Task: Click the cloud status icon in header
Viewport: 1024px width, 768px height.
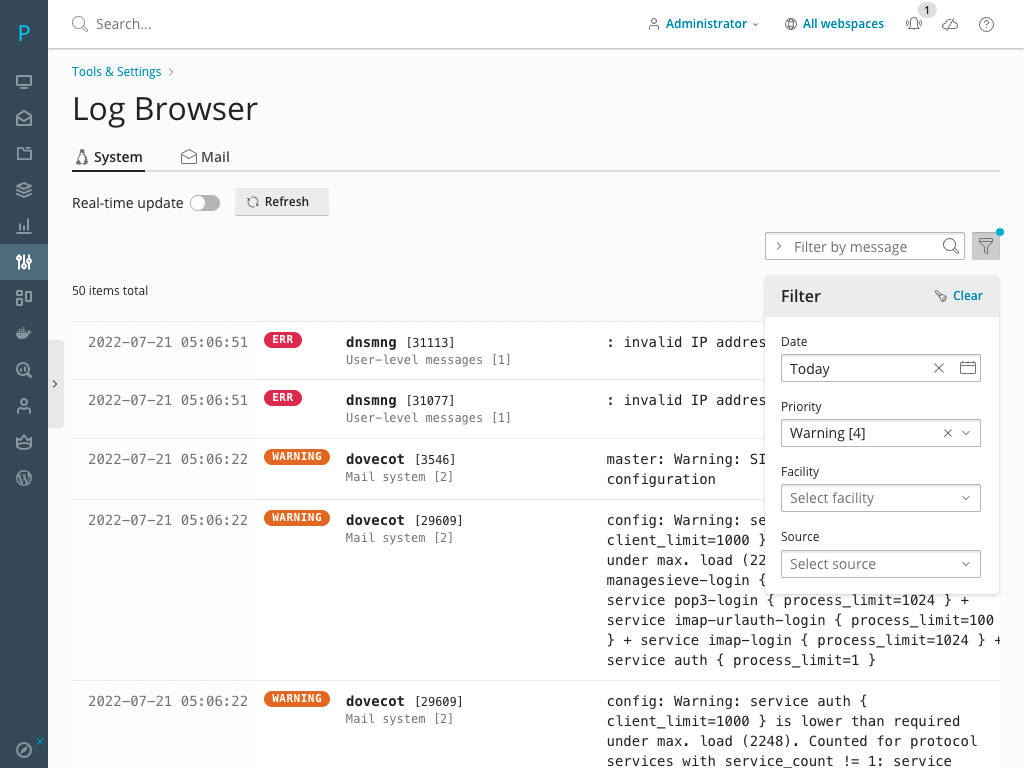Action: tap(950, 24)
